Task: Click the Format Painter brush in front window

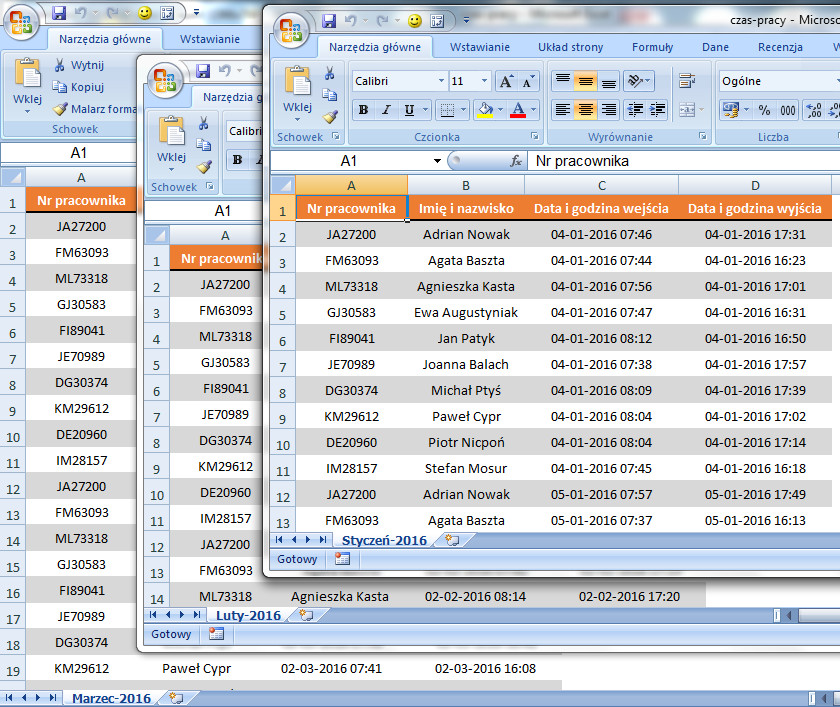Action: [330, 118]
